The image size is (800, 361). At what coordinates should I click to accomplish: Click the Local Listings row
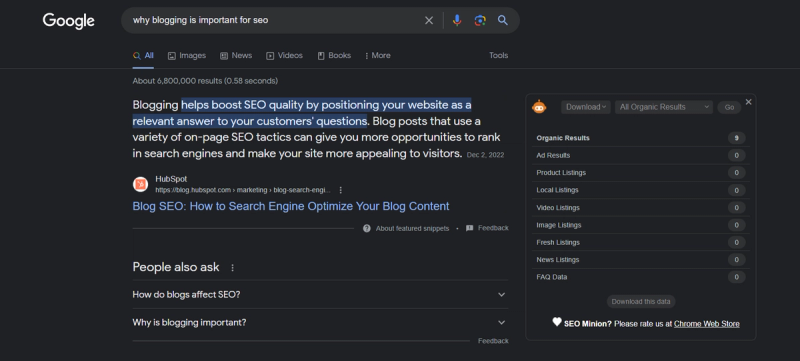[x=641, y=190]
